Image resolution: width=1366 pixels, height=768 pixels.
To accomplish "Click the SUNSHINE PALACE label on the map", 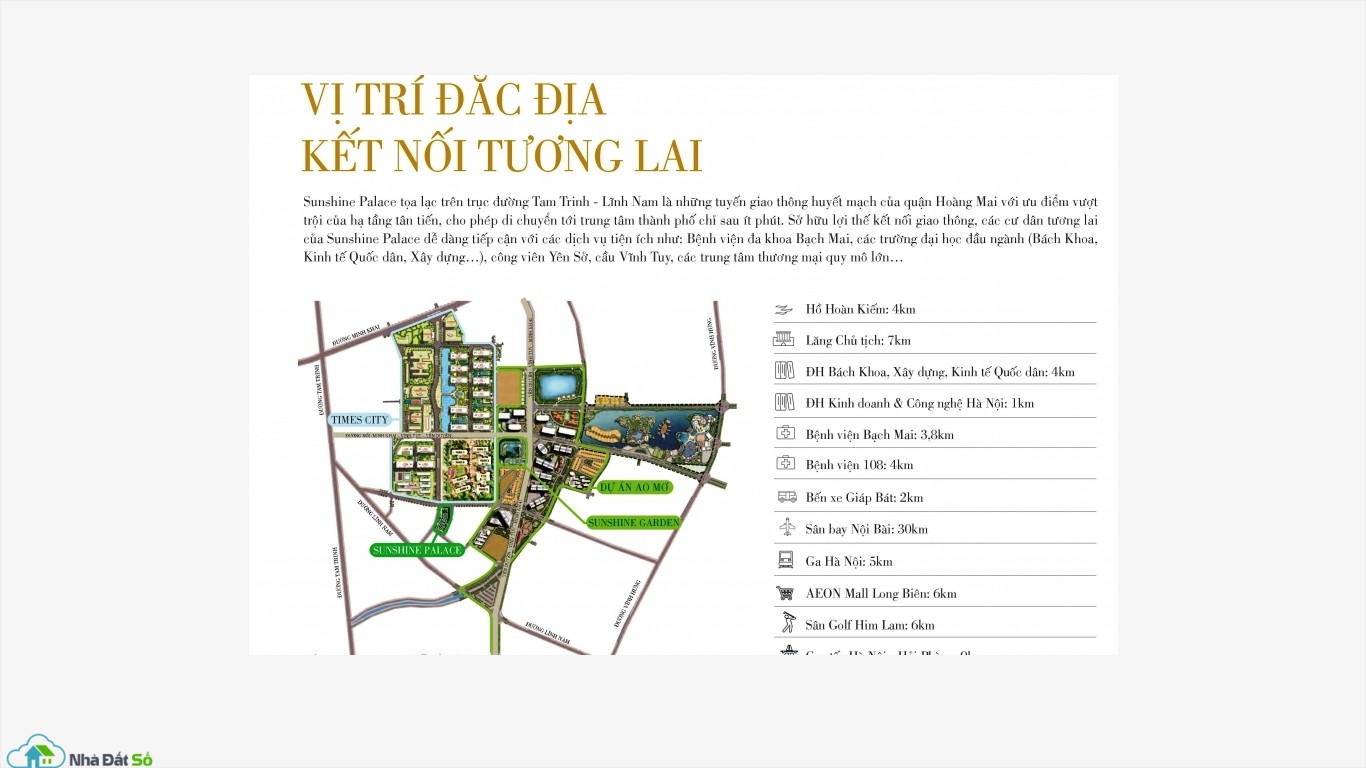I will (x=417, y=550).
